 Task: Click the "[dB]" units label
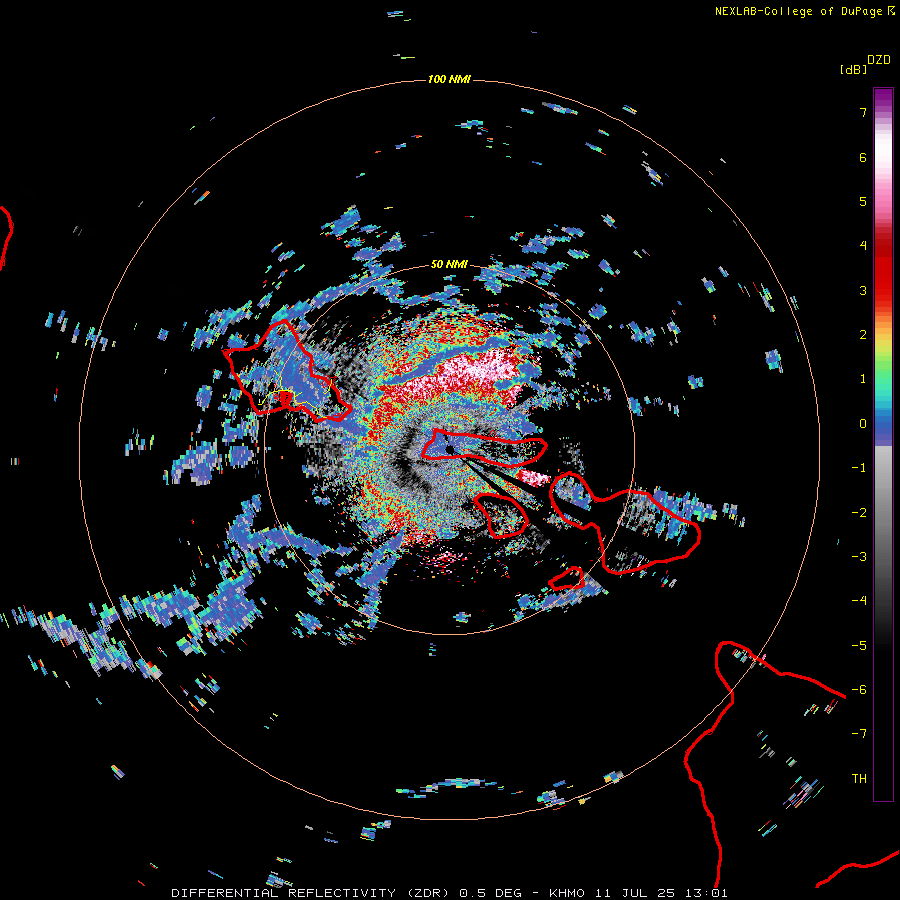tap(853, 70)
